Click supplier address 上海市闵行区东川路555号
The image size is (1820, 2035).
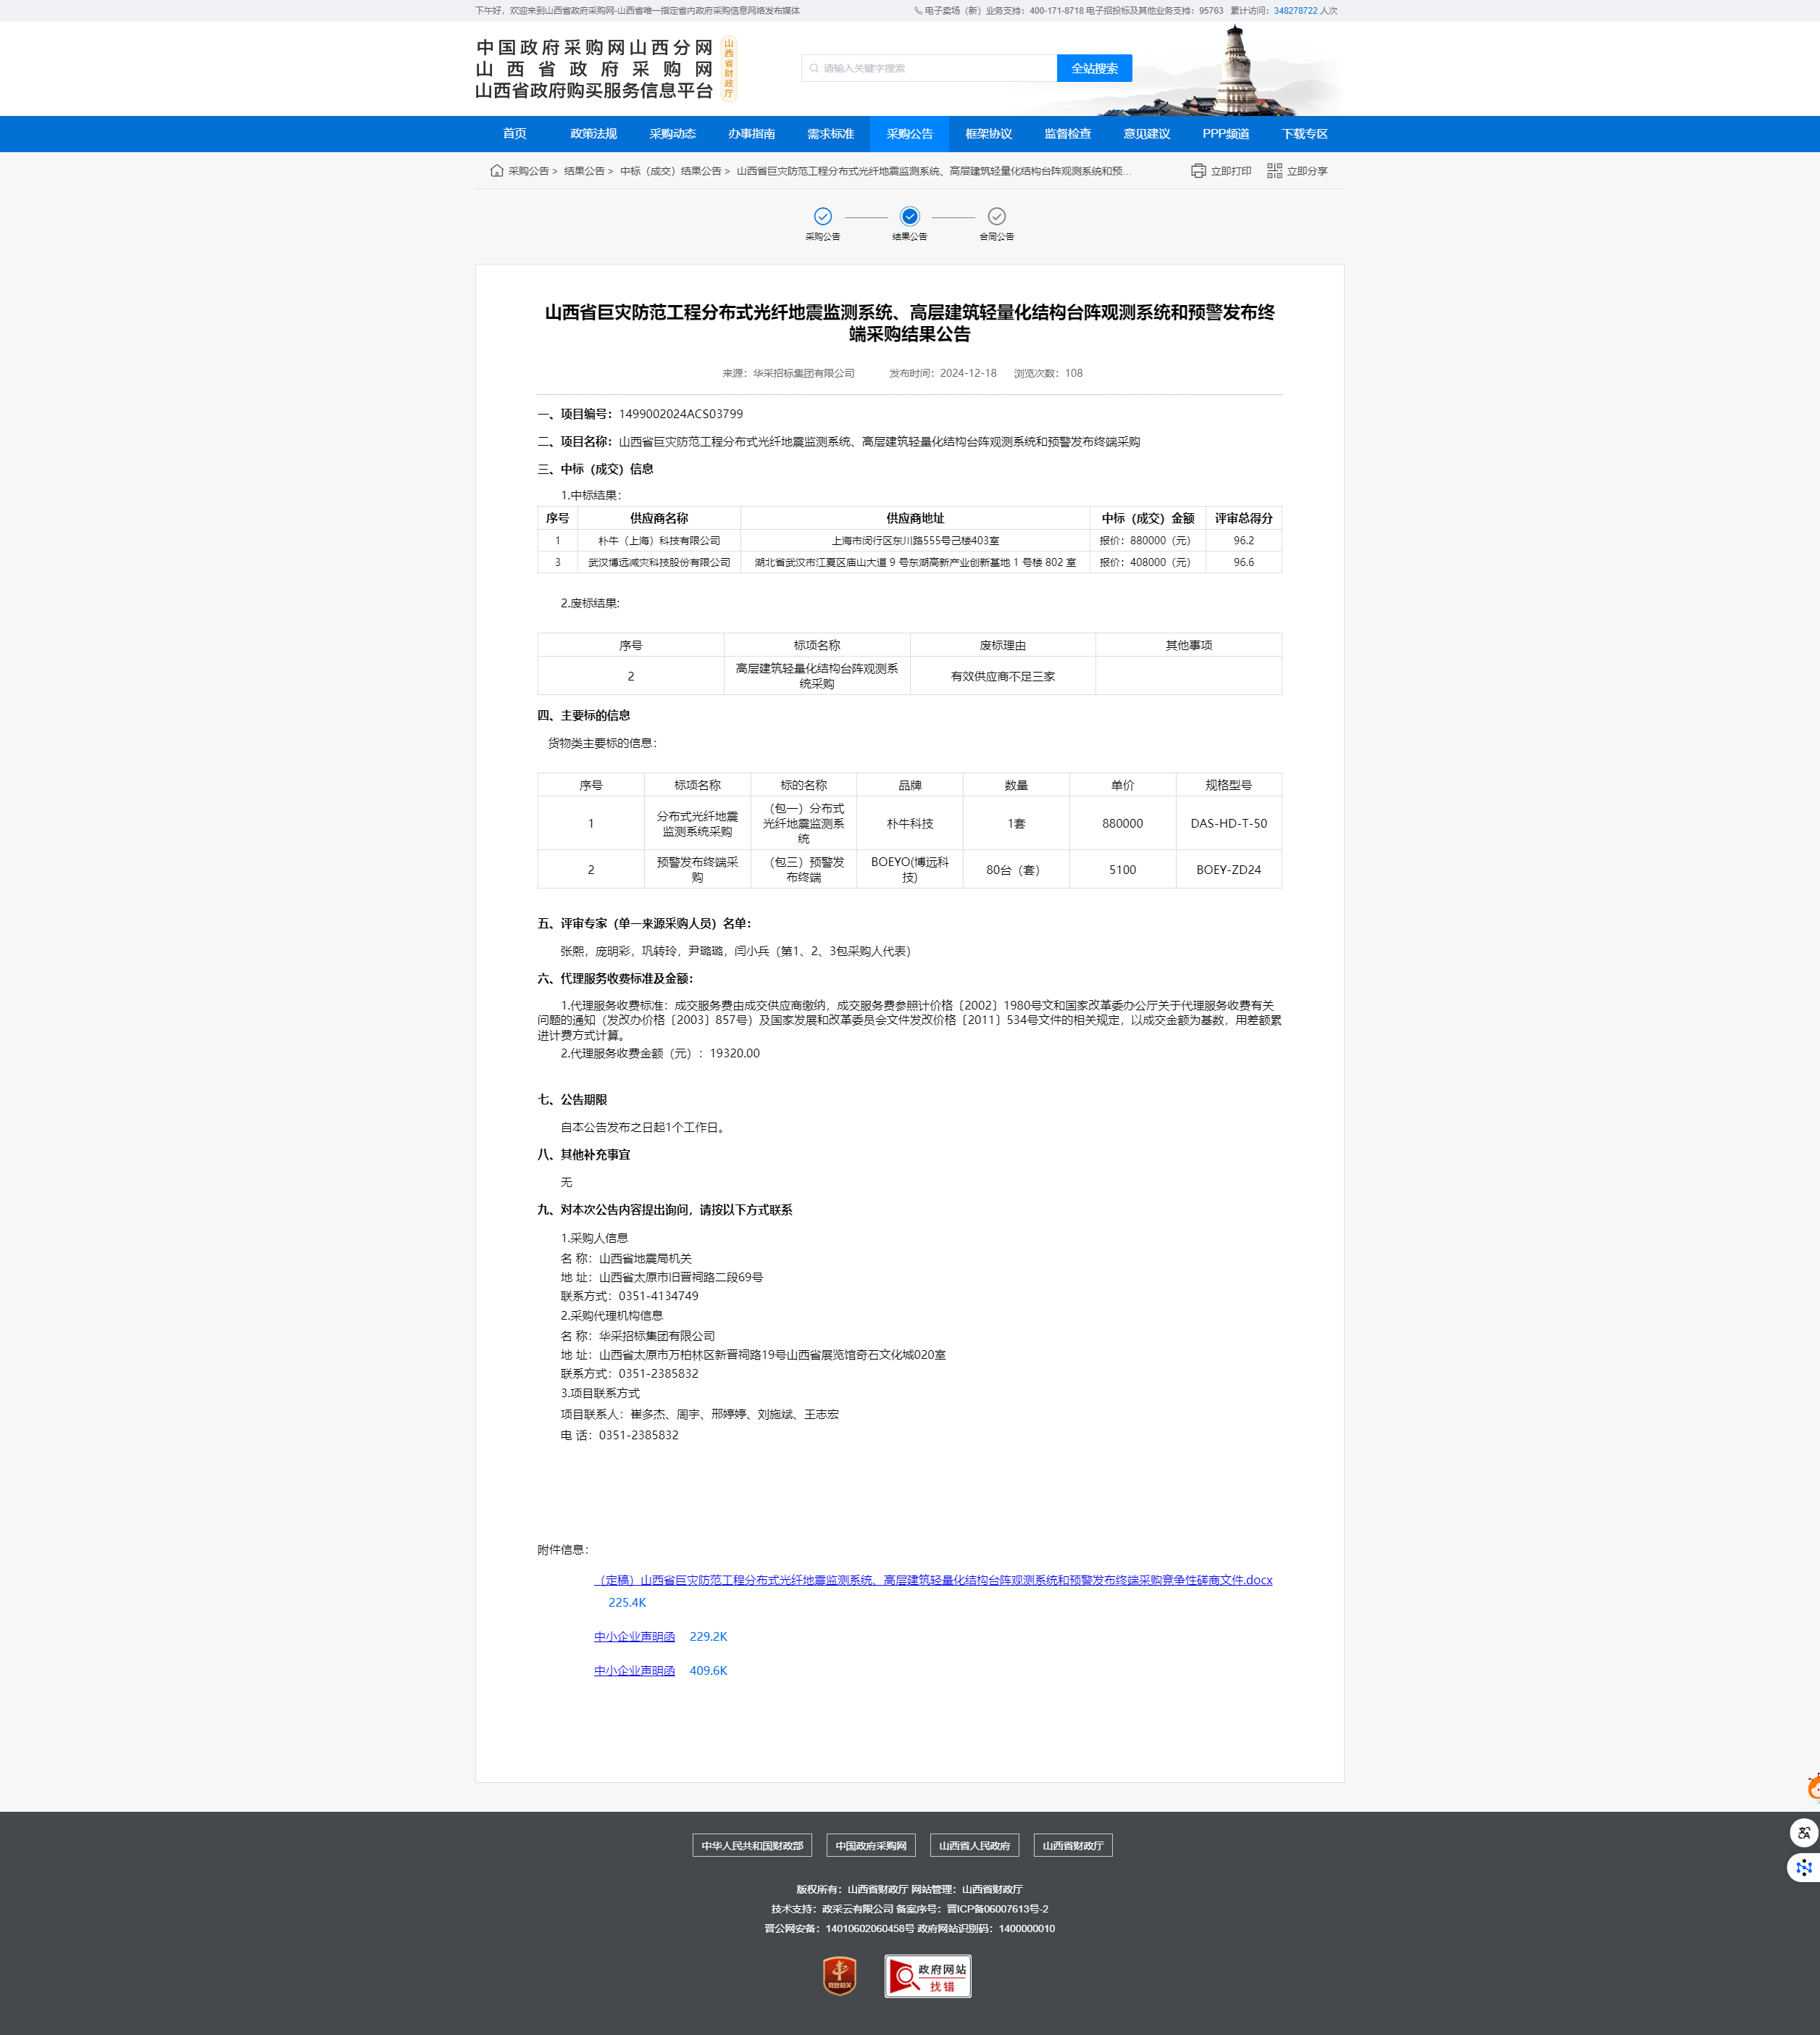pyautogui.click(x=915, y=541)
